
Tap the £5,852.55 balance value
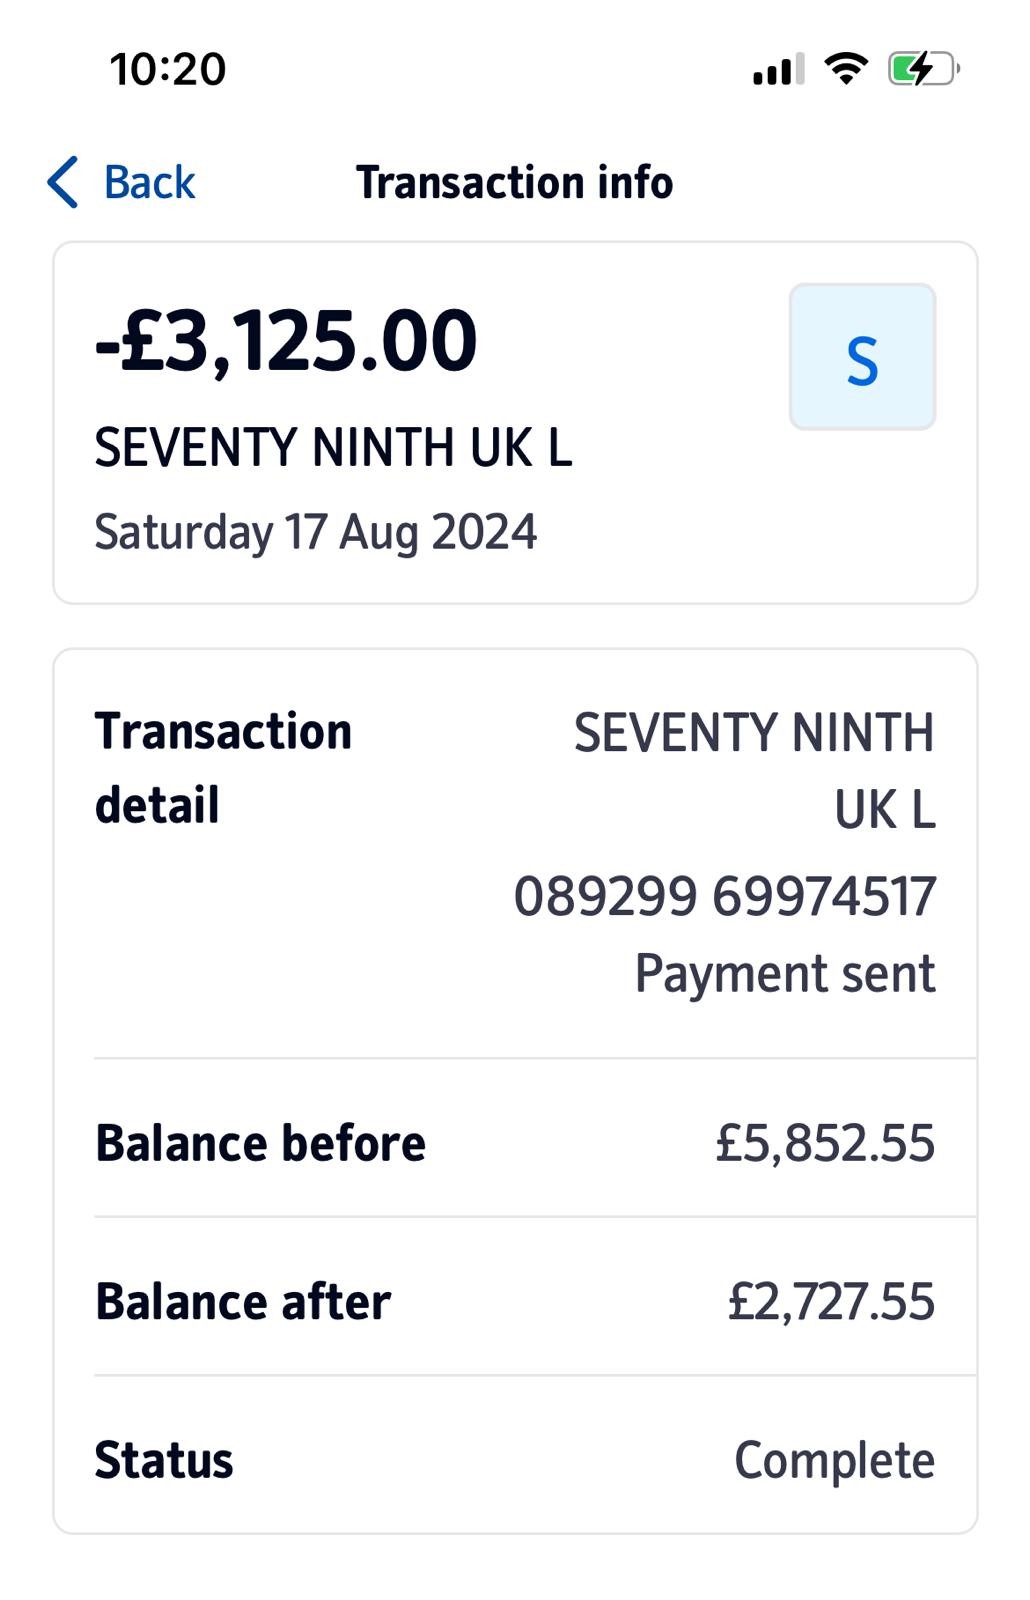click(x=825, y=1143)
